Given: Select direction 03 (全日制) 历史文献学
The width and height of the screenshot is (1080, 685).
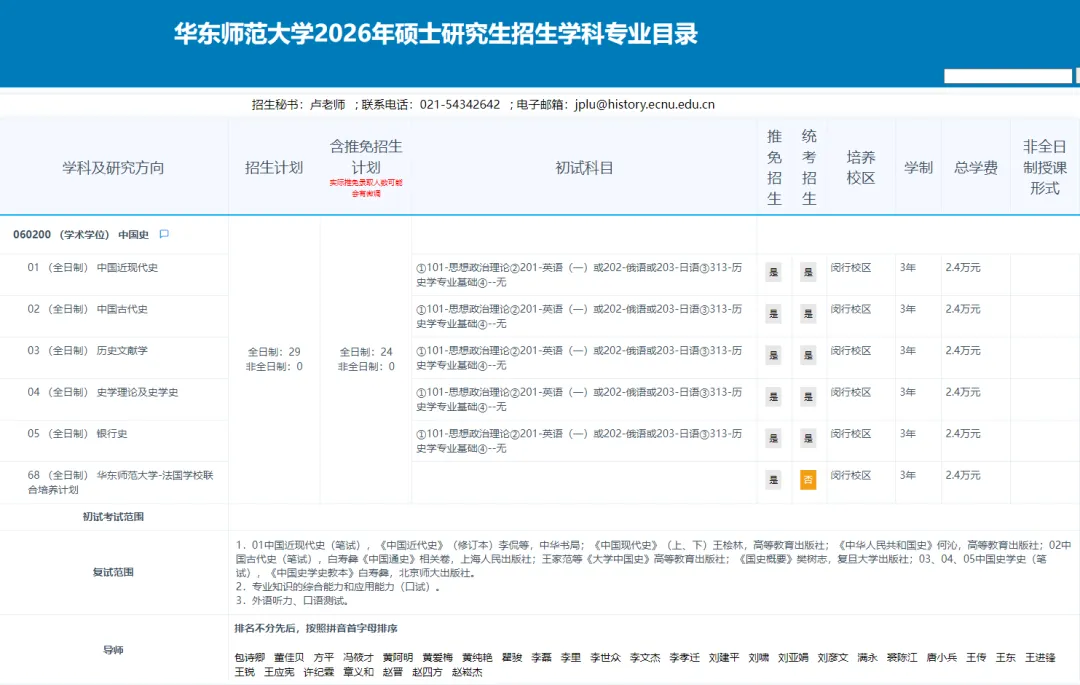Looking at the screenshot, I should coord(87,350).
